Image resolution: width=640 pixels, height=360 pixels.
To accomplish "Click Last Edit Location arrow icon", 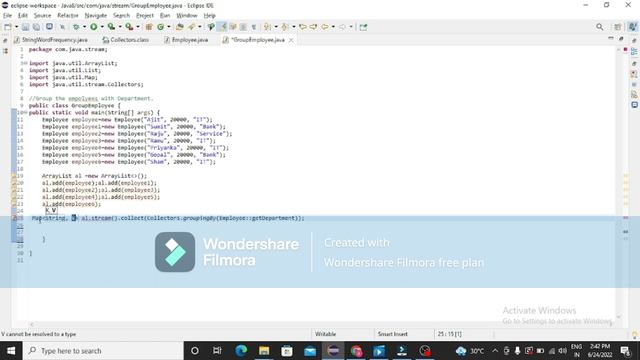I will (x=303, y=27).
